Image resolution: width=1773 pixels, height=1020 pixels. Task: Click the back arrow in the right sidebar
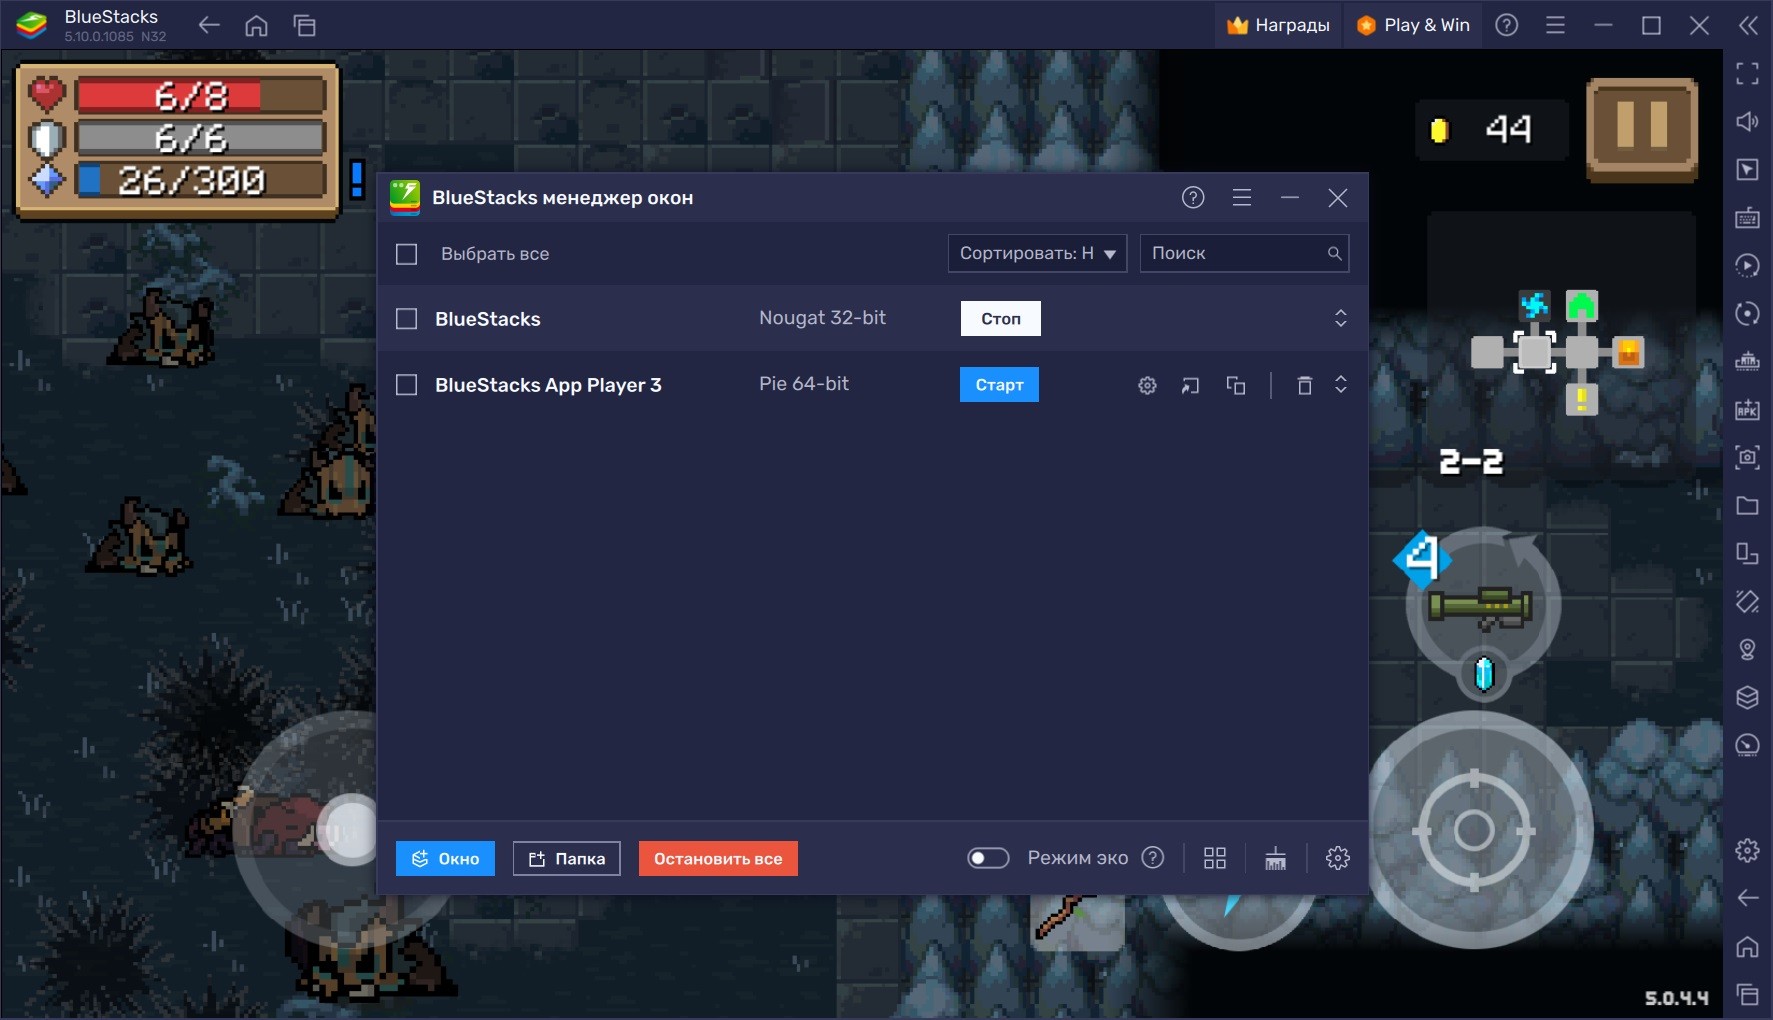[x=1747, y=898]
